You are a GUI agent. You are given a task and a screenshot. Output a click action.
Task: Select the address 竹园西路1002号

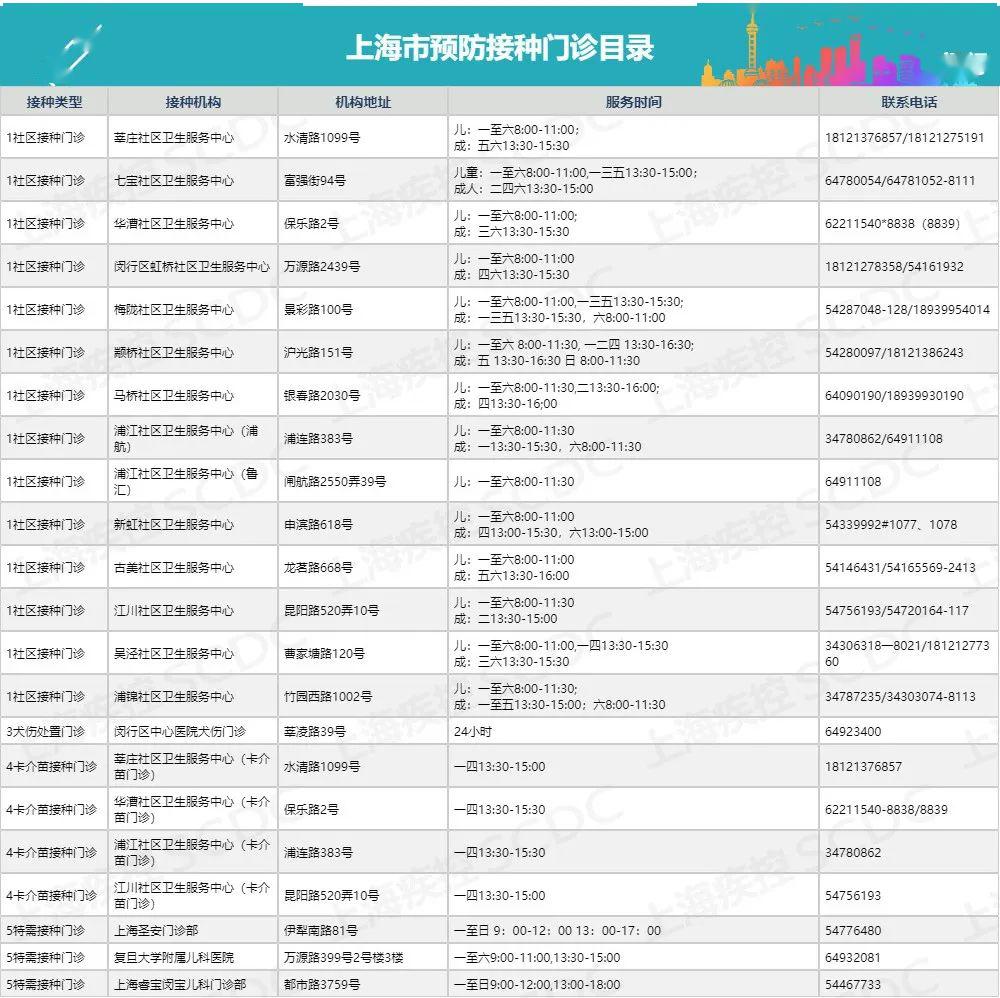[x=328, y=696]
